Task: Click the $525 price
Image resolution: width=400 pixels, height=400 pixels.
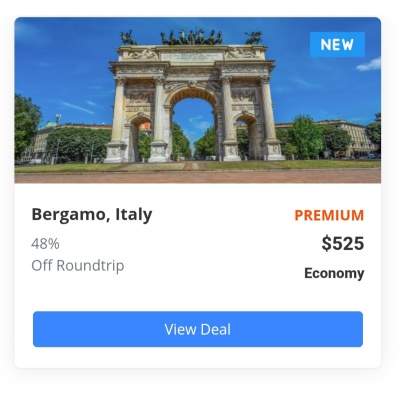Action: [x=343, y=243]
